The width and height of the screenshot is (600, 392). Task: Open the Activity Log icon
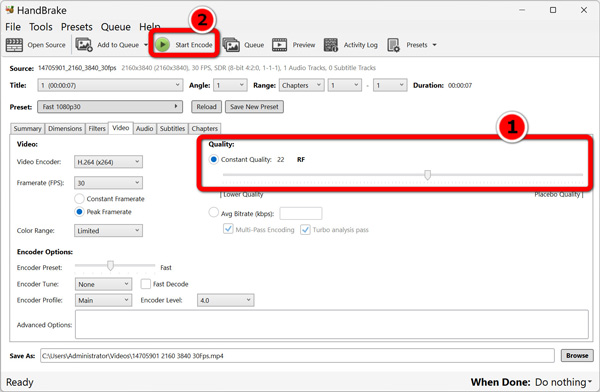331,45
